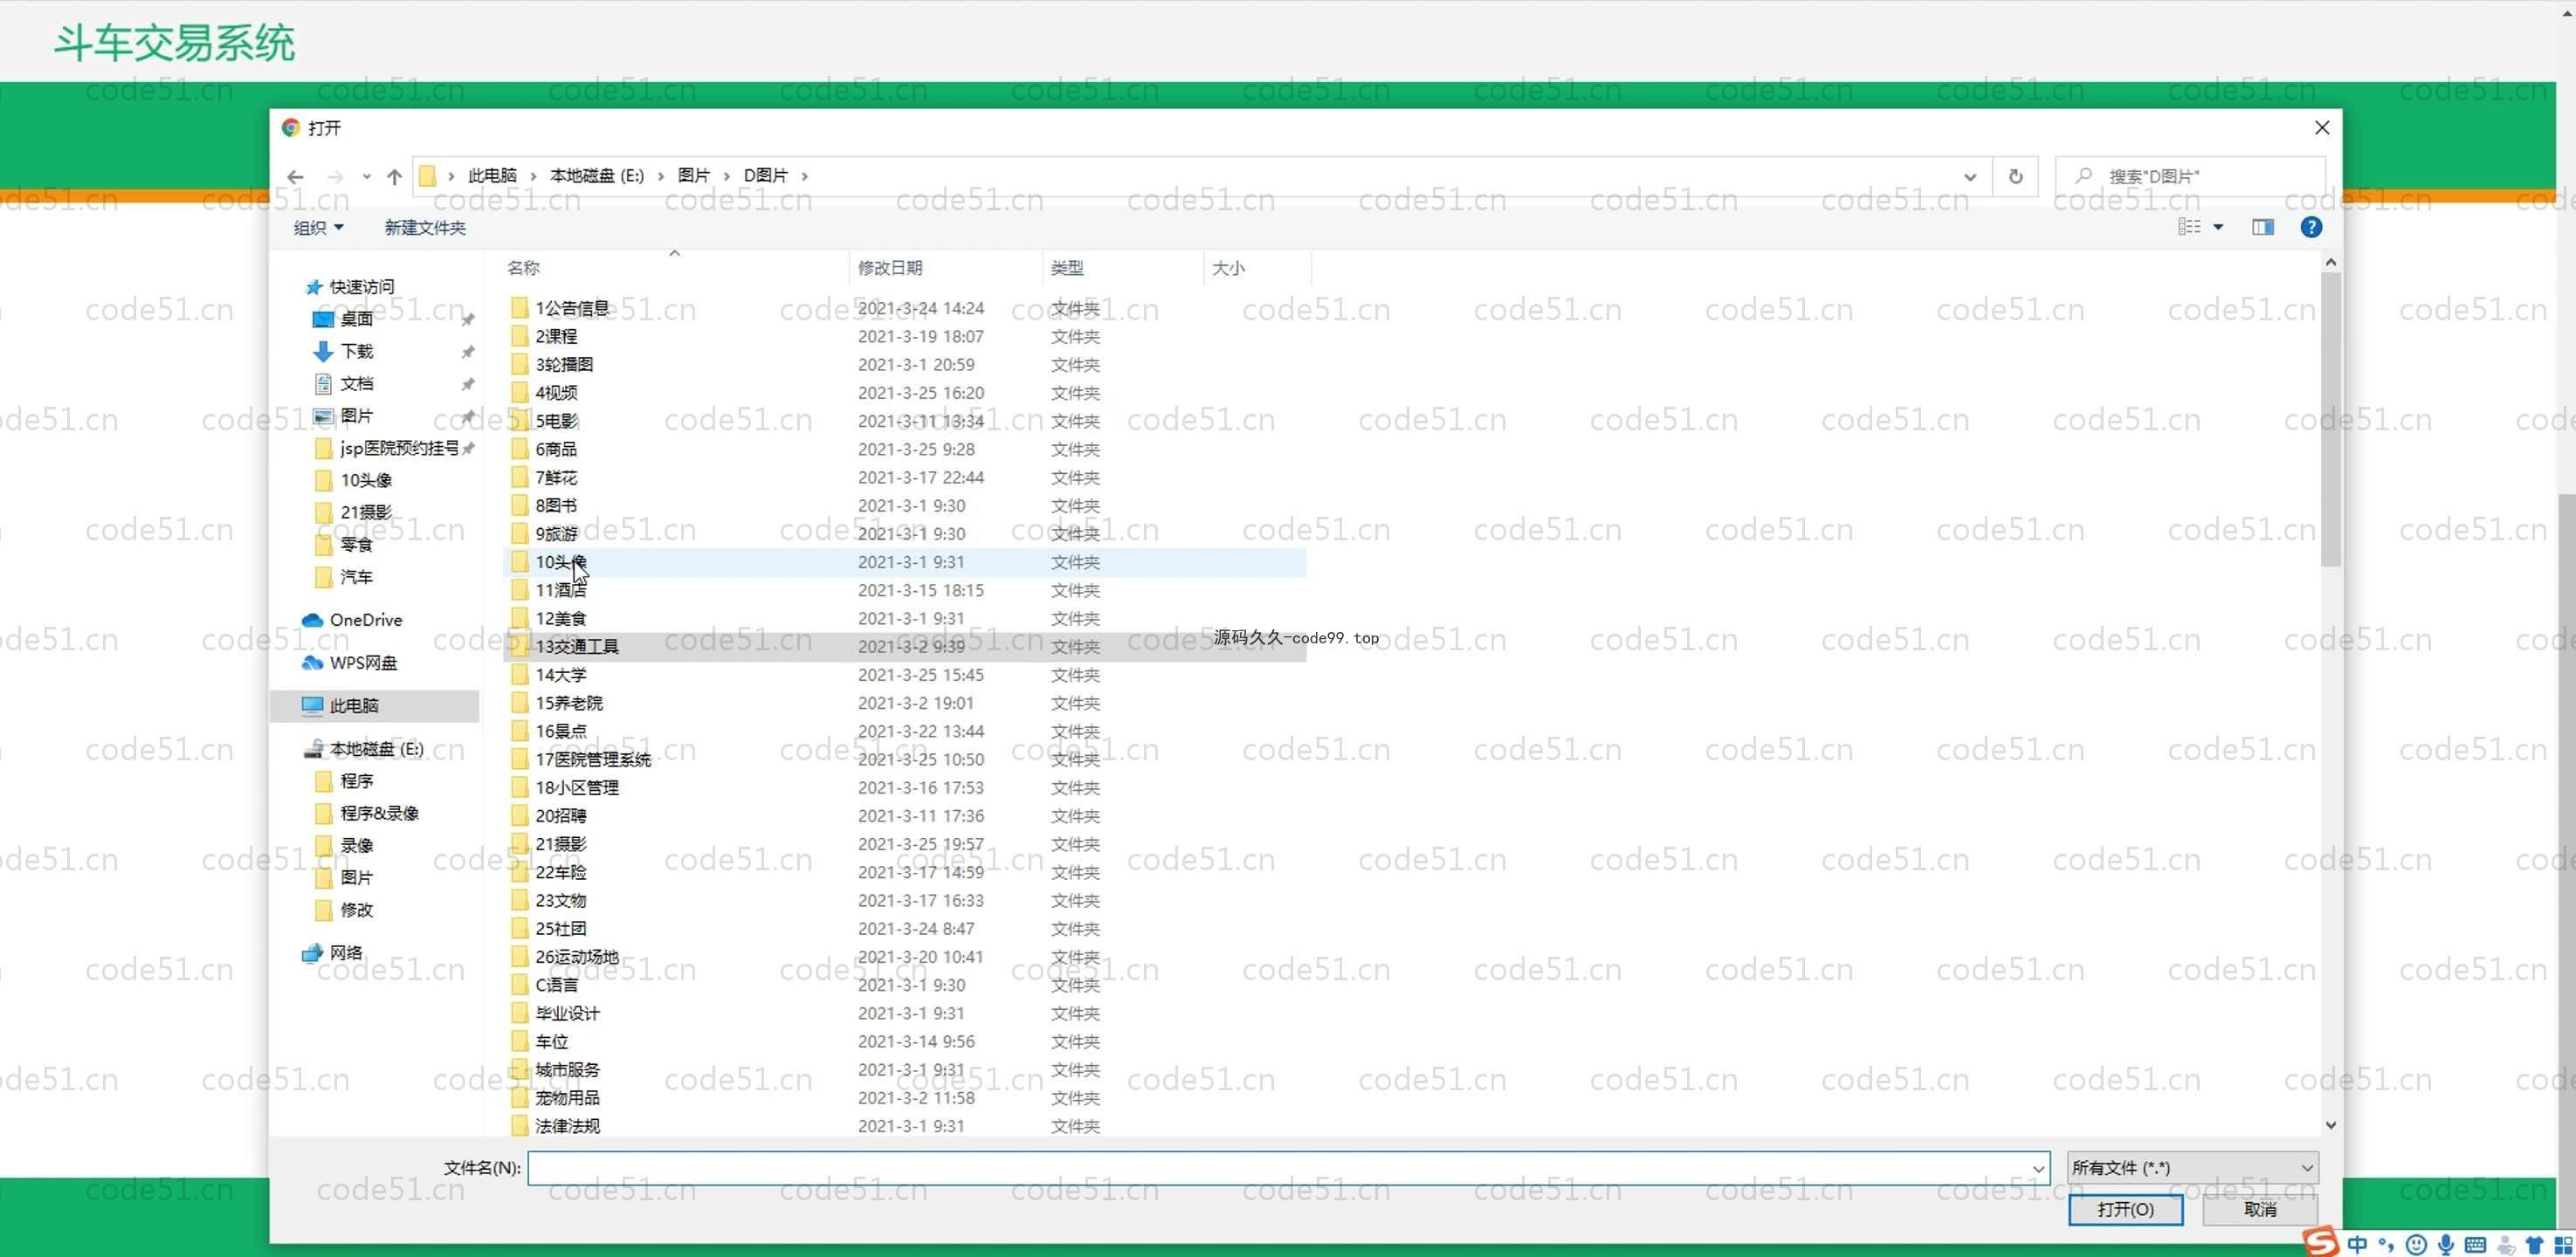Toggle the preview pane
This screenshot has height=1257, width=2576.
[x=2263, y=227]
